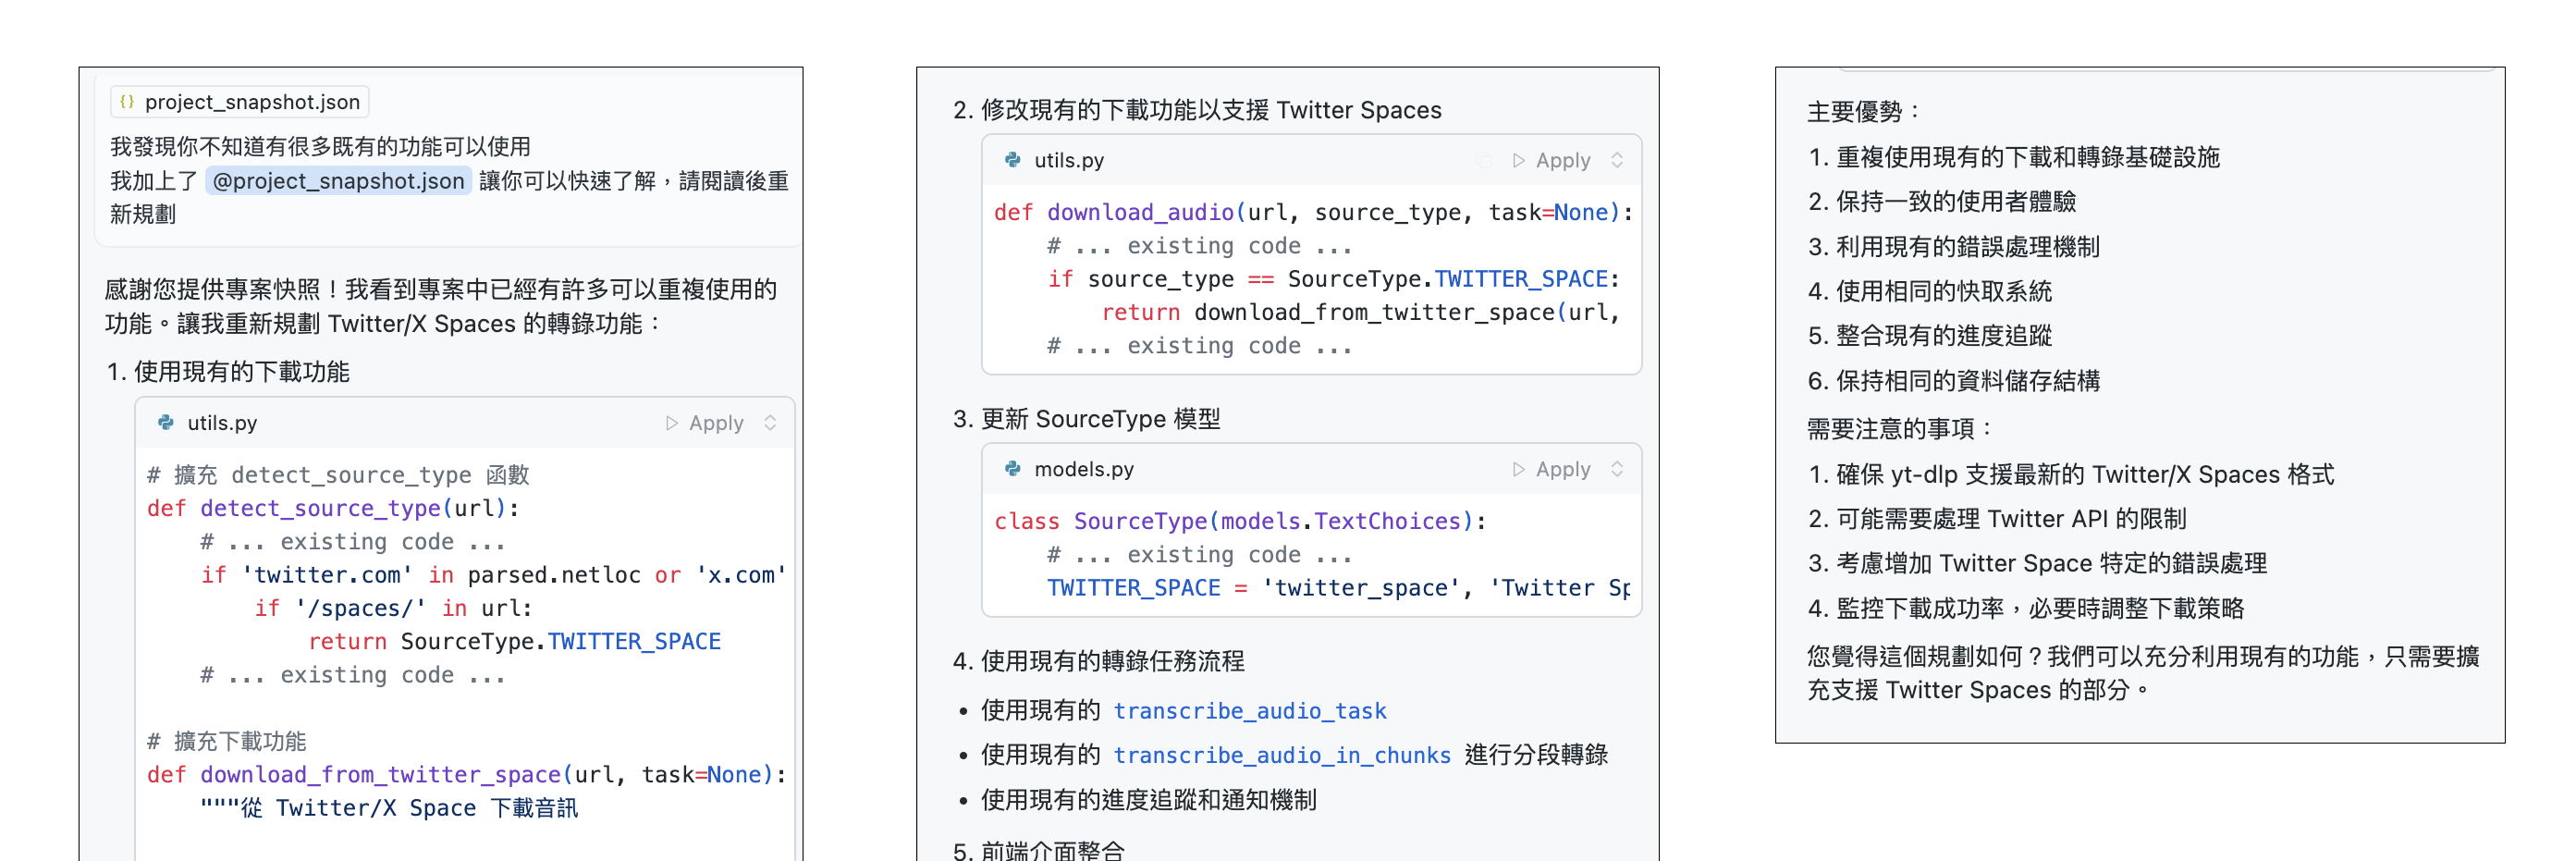2576x861 pixels.
Task: Click item "3. 考慮增加 Twitter Space 特定的錯誤處理"
Action: tap(2037, 564)
